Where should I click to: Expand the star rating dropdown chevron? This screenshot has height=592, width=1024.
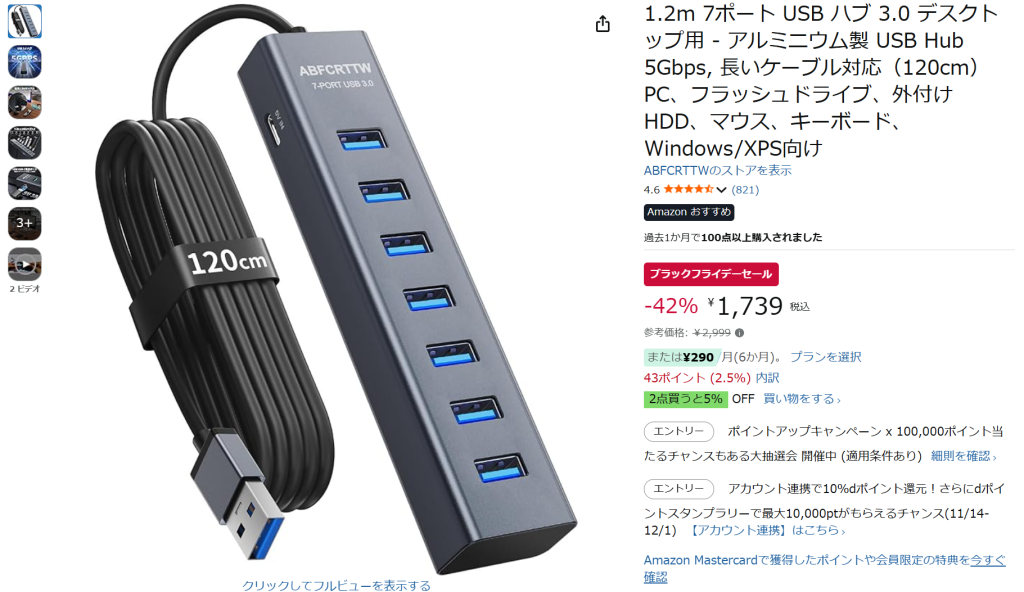coord(721,190)
